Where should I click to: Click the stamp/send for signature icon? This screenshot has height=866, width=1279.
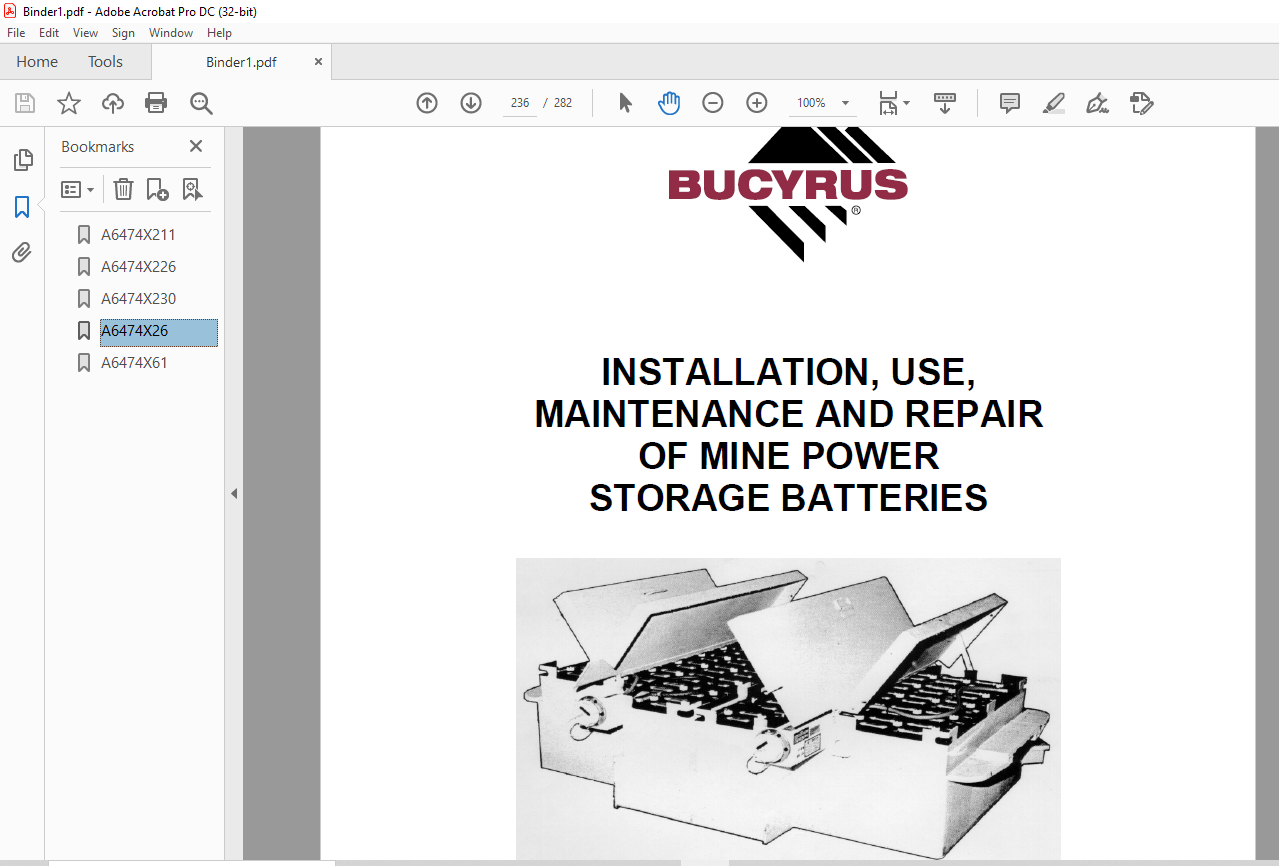(x=1141, y=103)
